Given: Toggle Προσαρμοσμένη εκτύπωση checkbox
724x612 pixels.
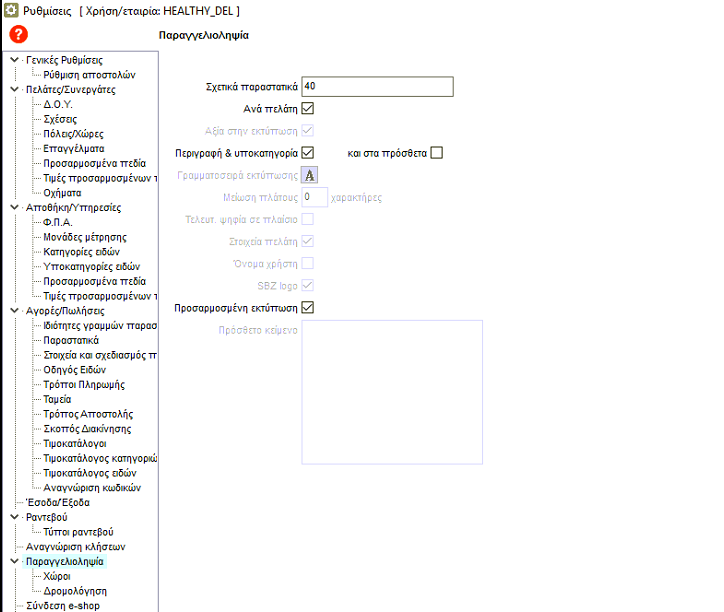Looking at the screenshot, I should [308, 307].
